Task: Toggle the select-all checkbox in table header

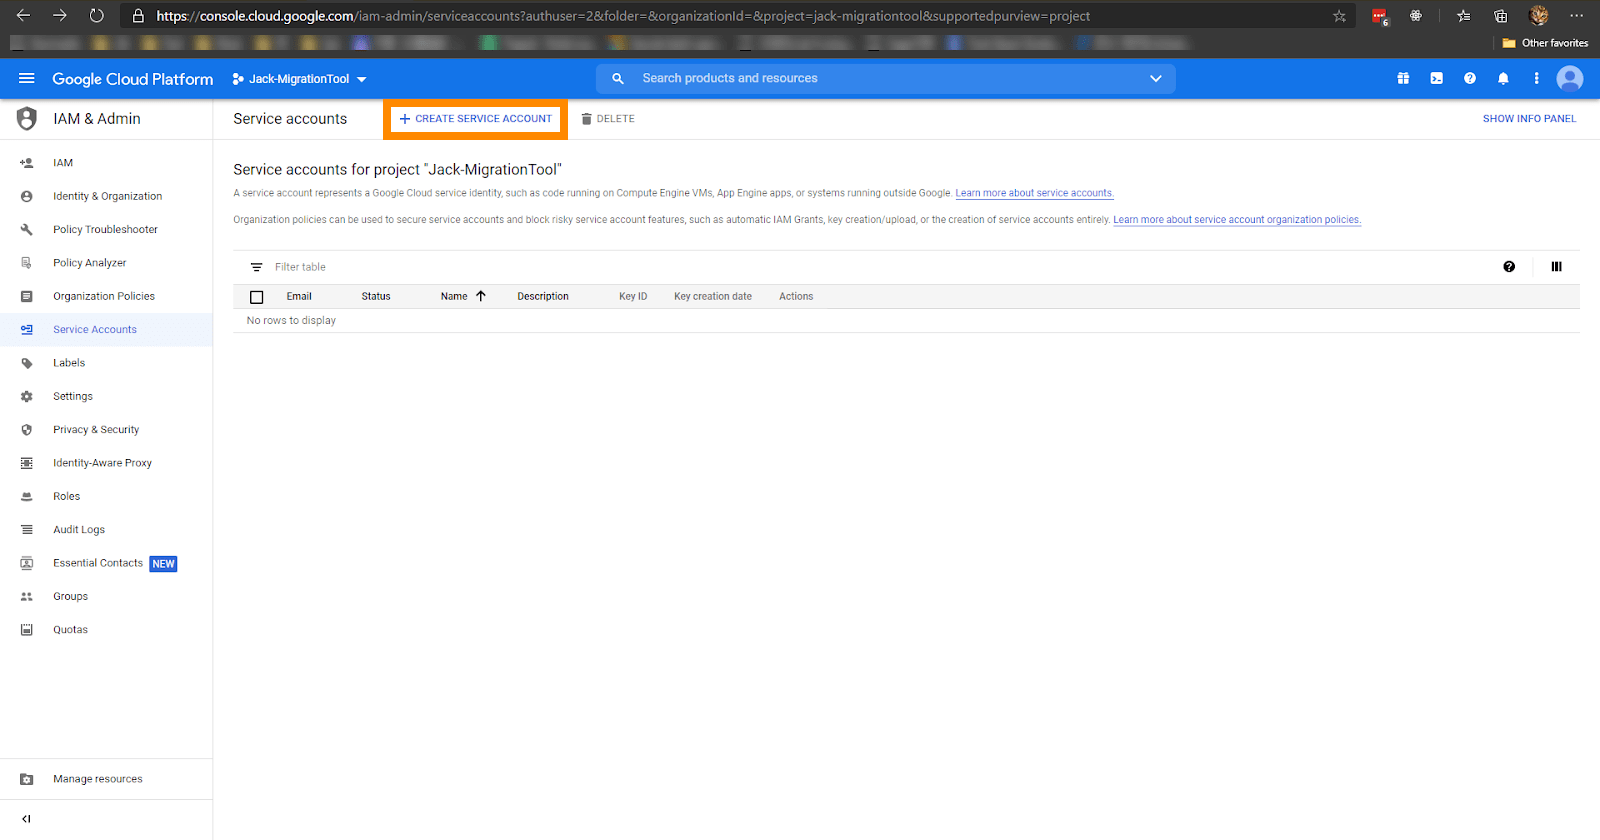Action: pos(257,297)
